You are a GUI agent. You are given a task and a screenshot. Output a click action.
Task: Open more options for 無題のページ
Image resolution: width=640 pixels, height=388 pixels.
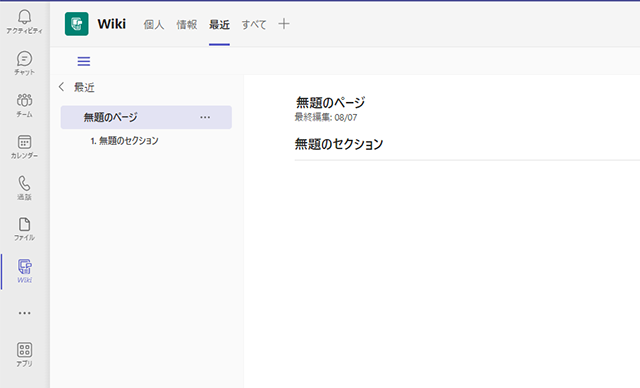pyautogui.click(x=205, y=118)
